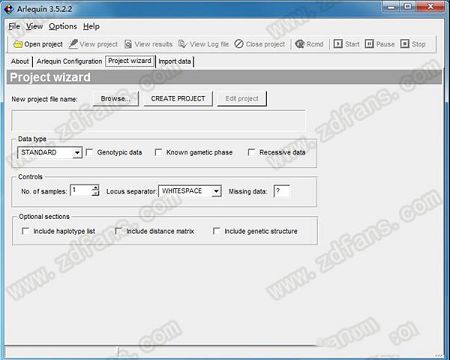Click the Stop icon in toolbar
Screen dimensions: 450x360
click(x=404, y=44)
